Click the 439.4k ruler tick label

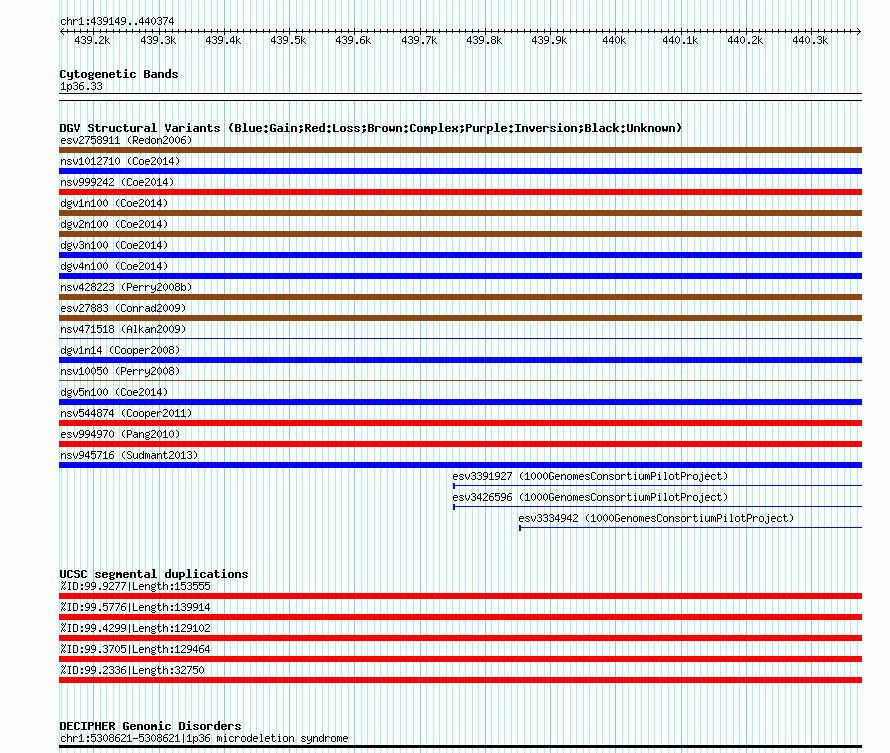223,40
